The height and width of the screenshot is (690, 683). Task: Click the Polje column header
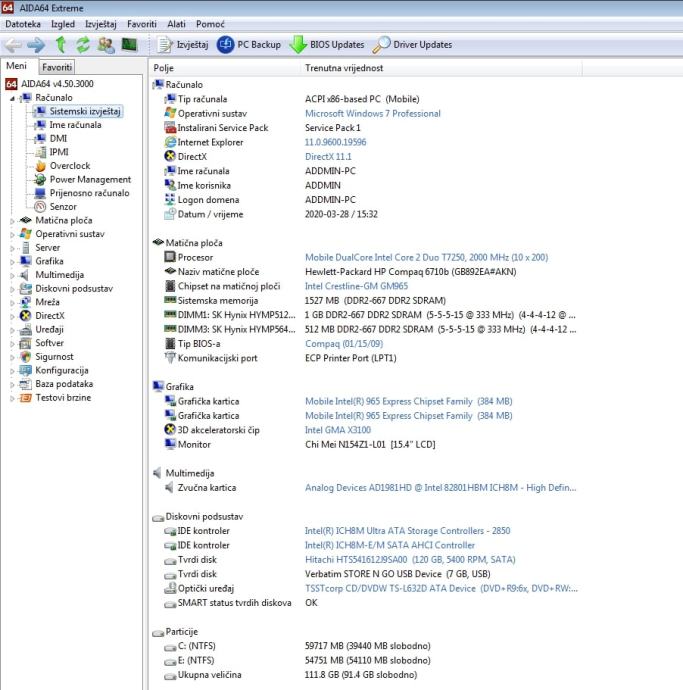tap(165, 67)
